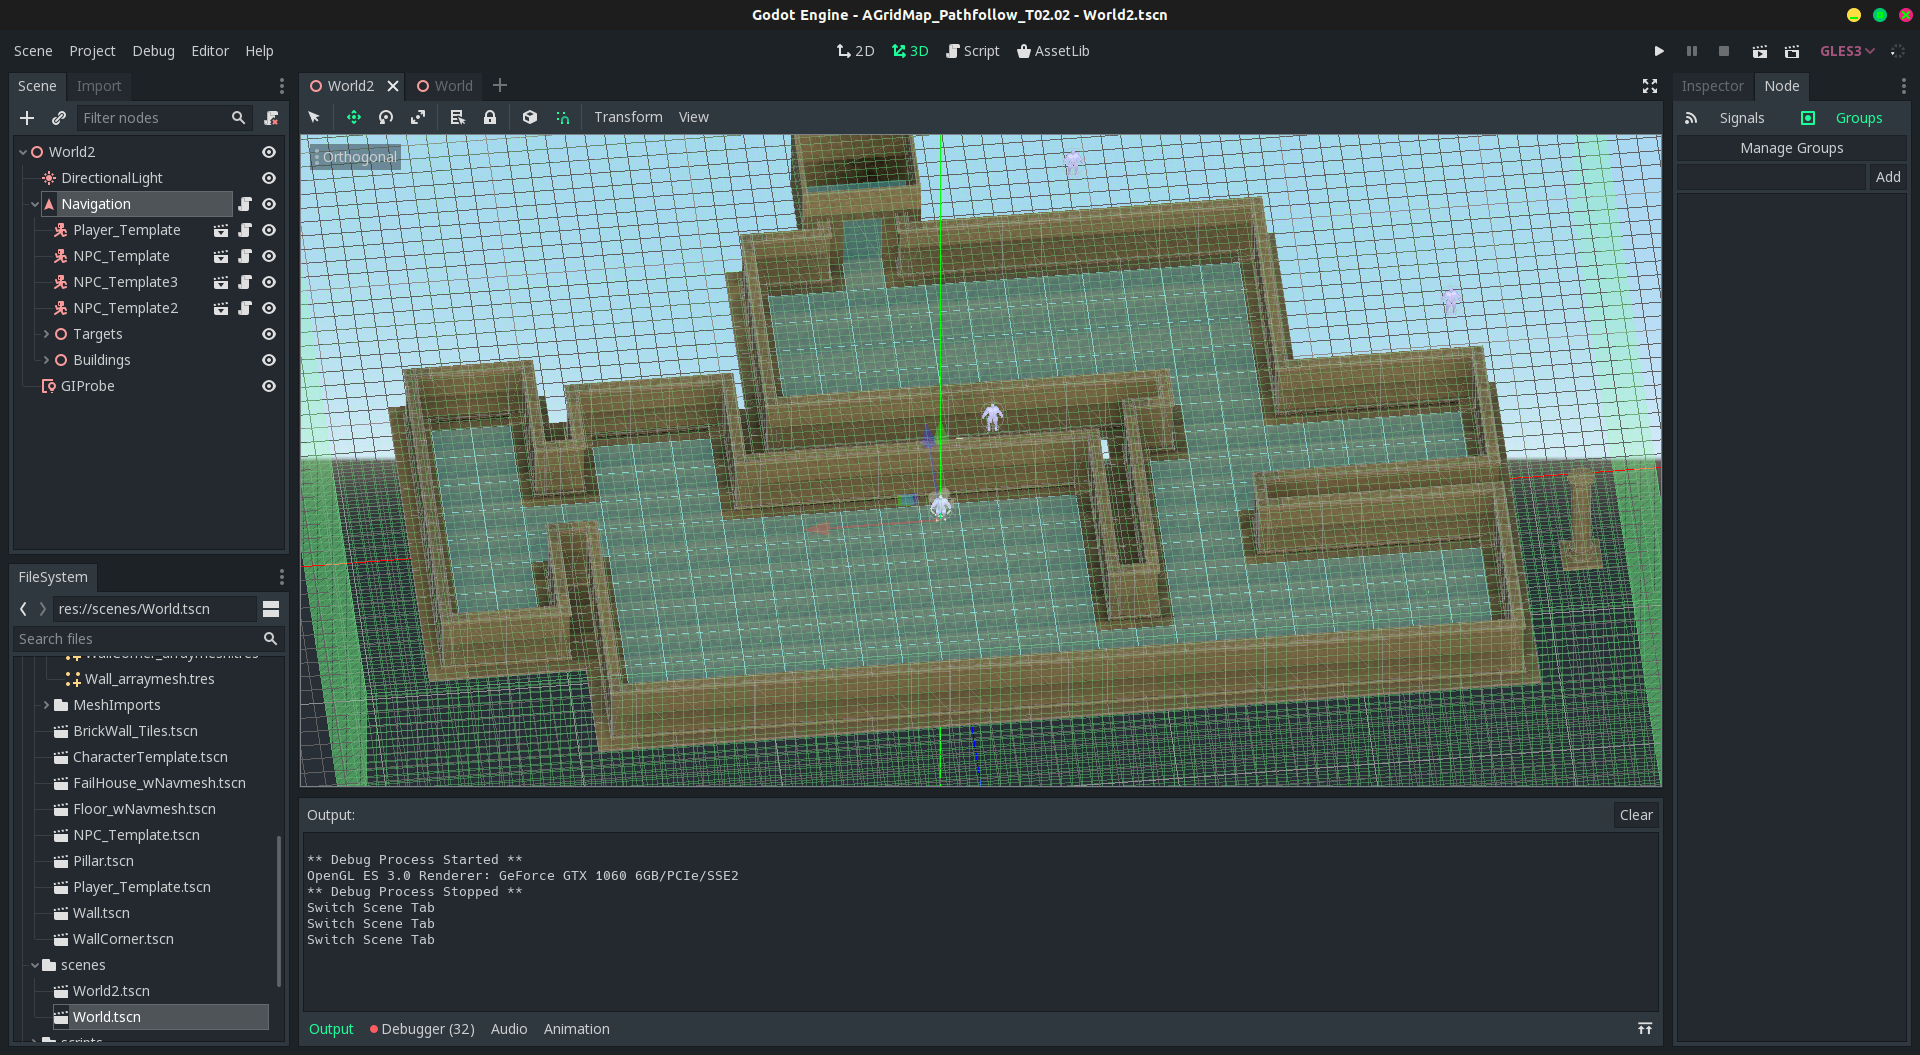Hide the DirectionalLight node

click(x=269, y=178)
